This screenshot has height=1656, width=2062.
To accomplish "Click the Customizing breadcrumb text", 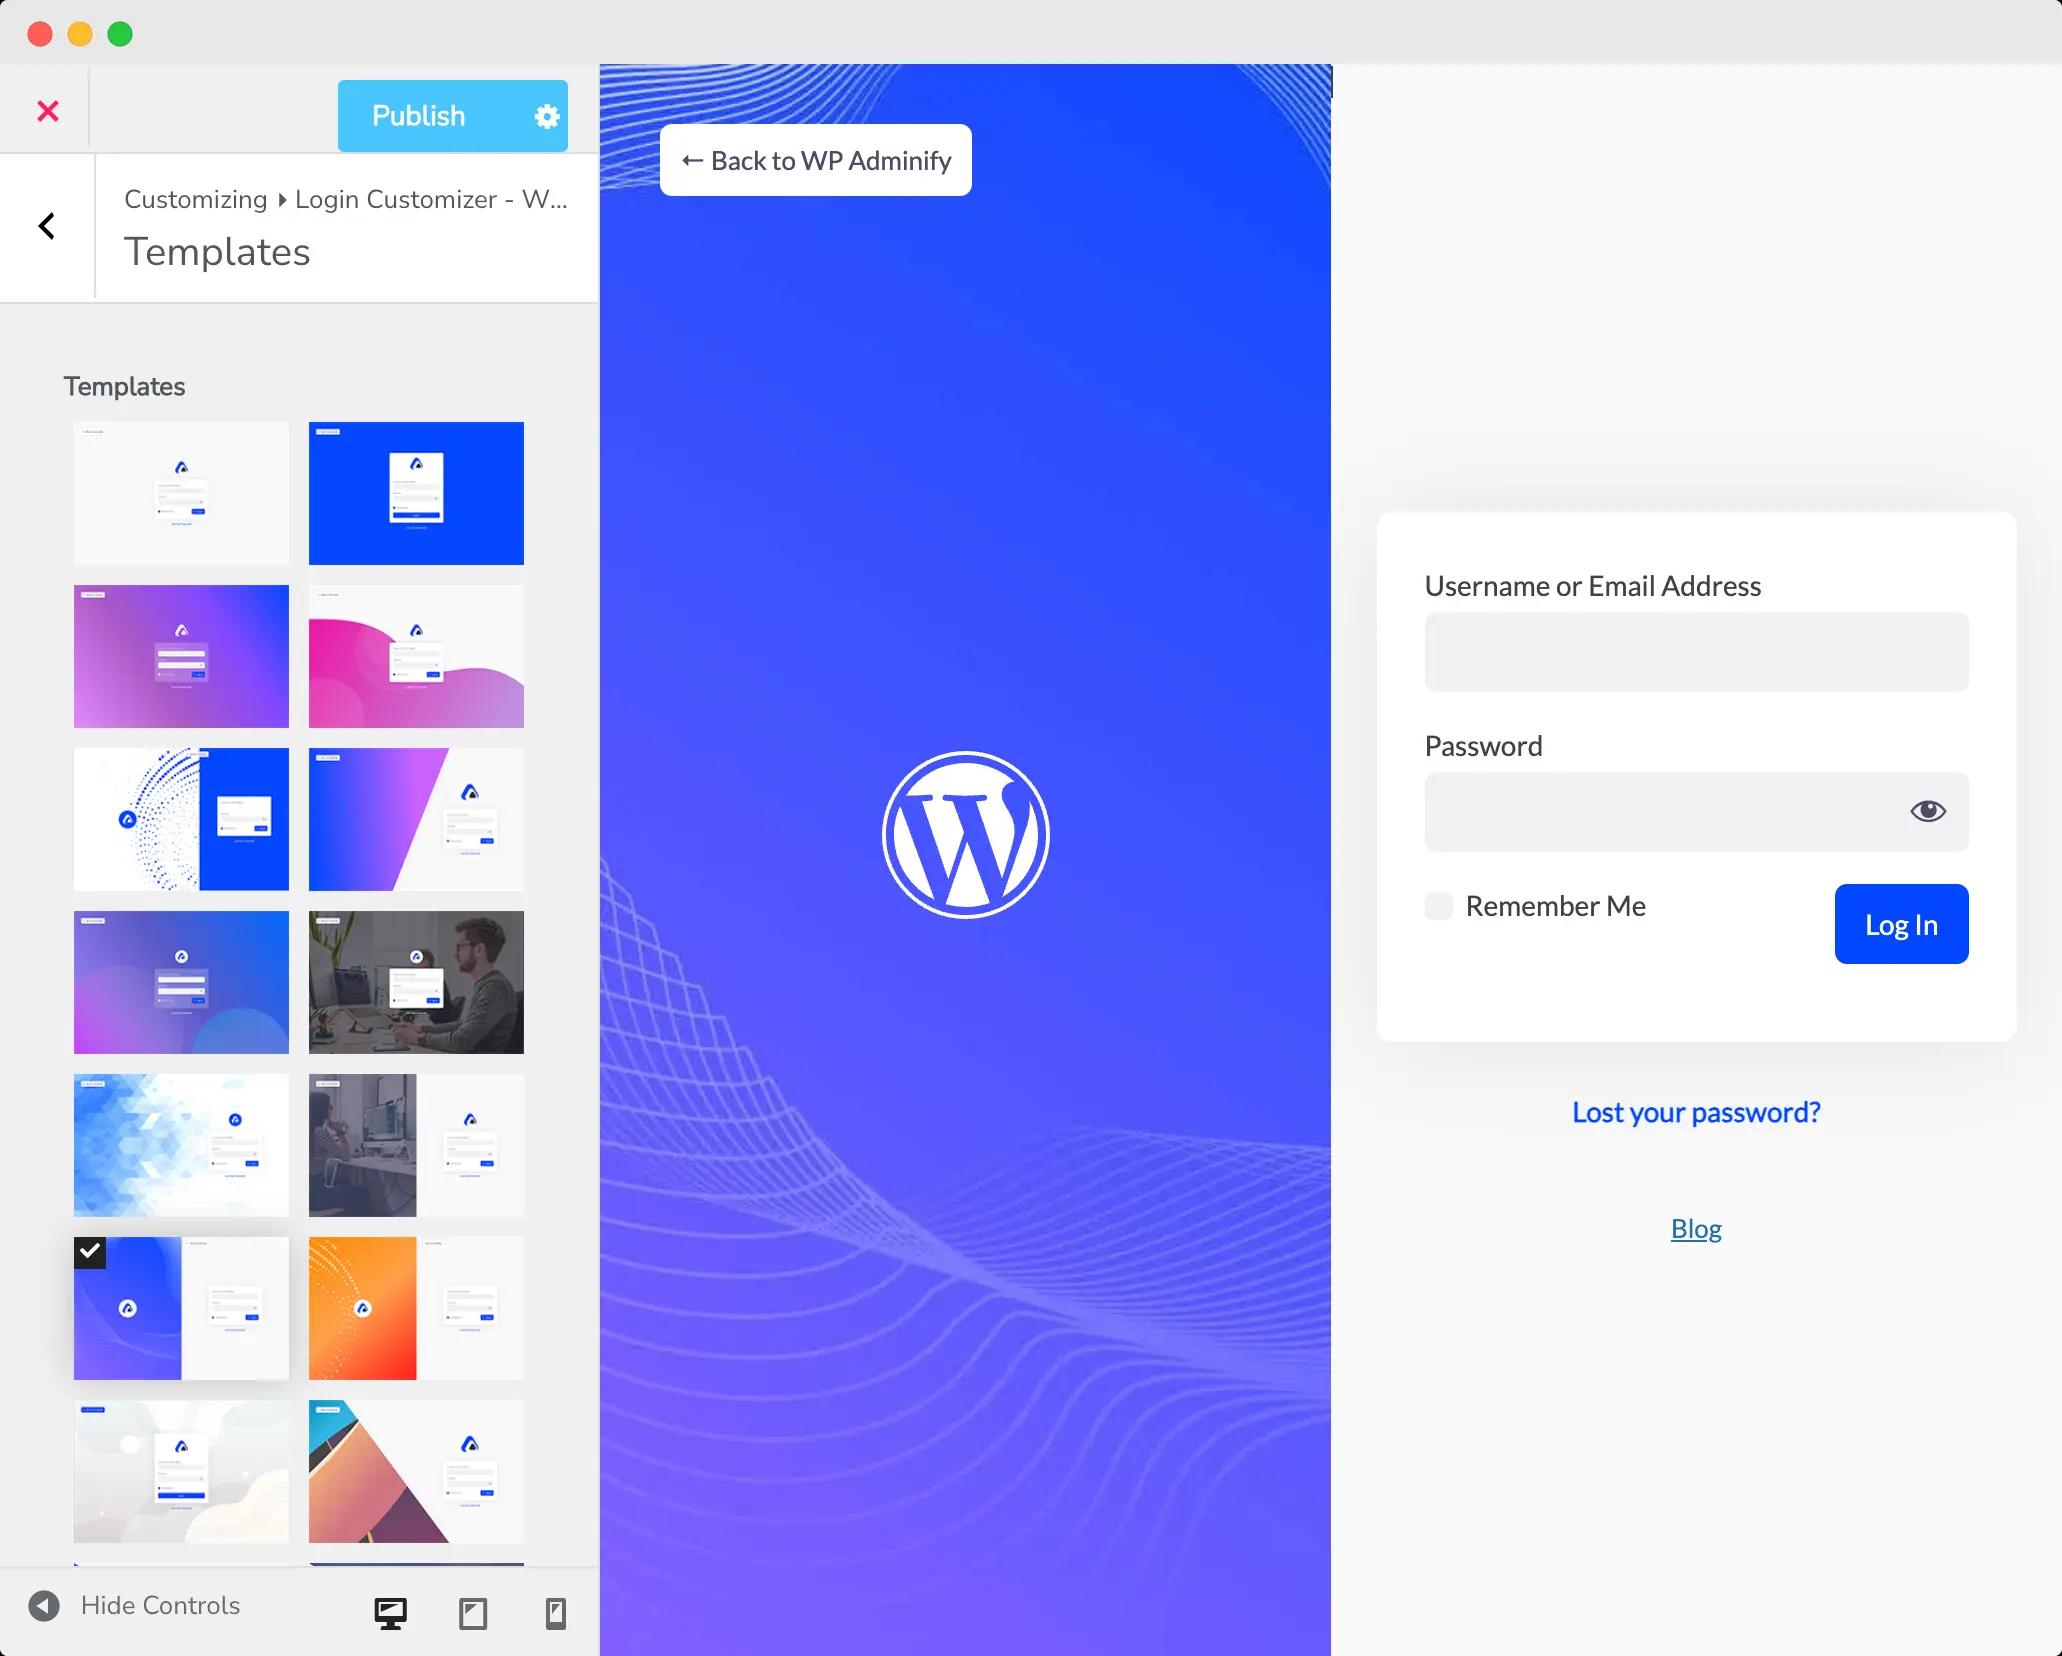I will click(196, 199).
